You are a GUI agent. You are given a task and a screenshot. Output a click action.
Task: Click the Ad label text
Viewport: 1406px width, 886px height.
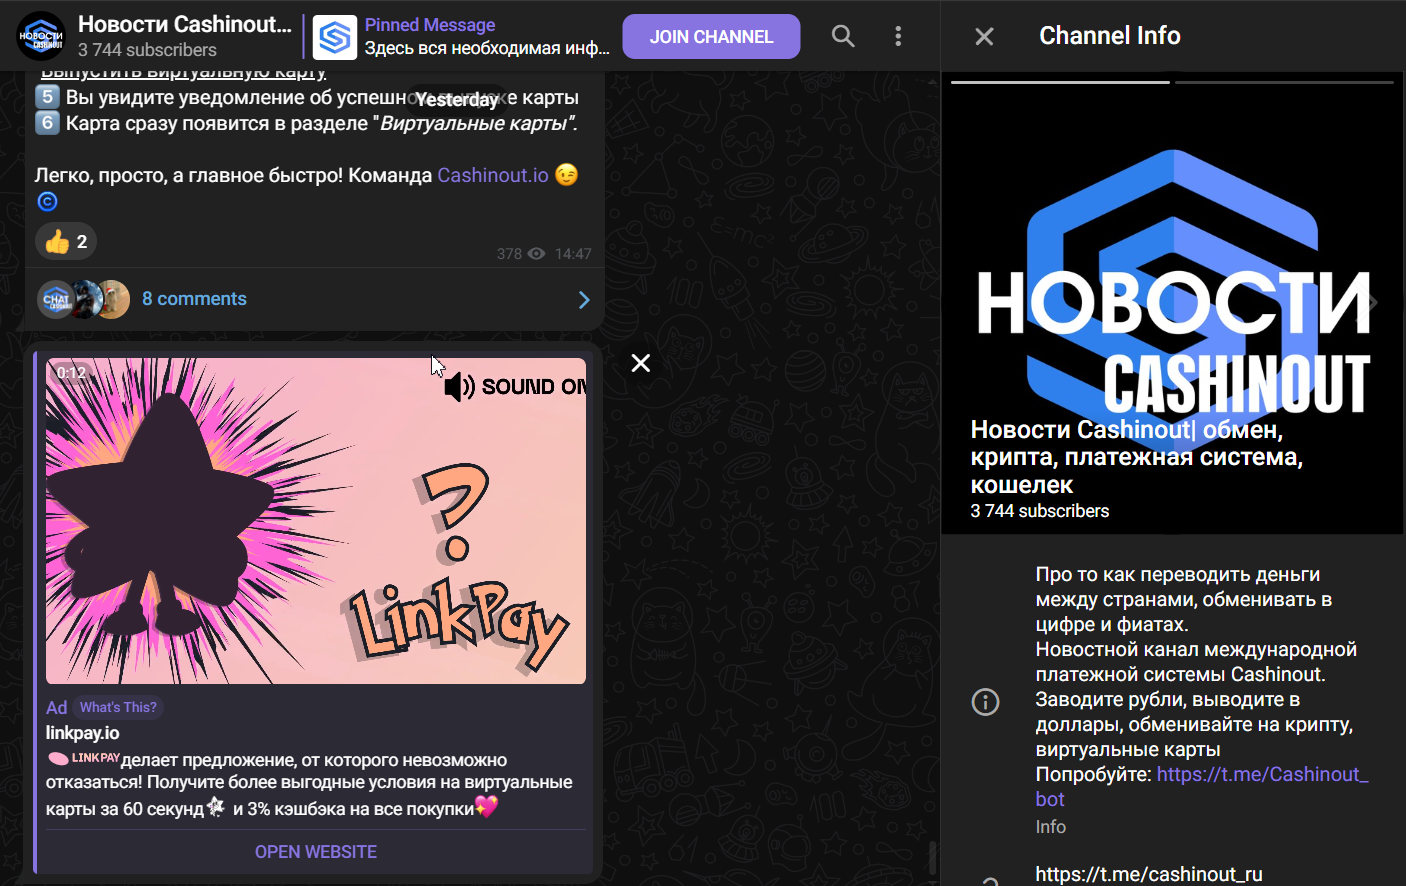coord(56,708)
